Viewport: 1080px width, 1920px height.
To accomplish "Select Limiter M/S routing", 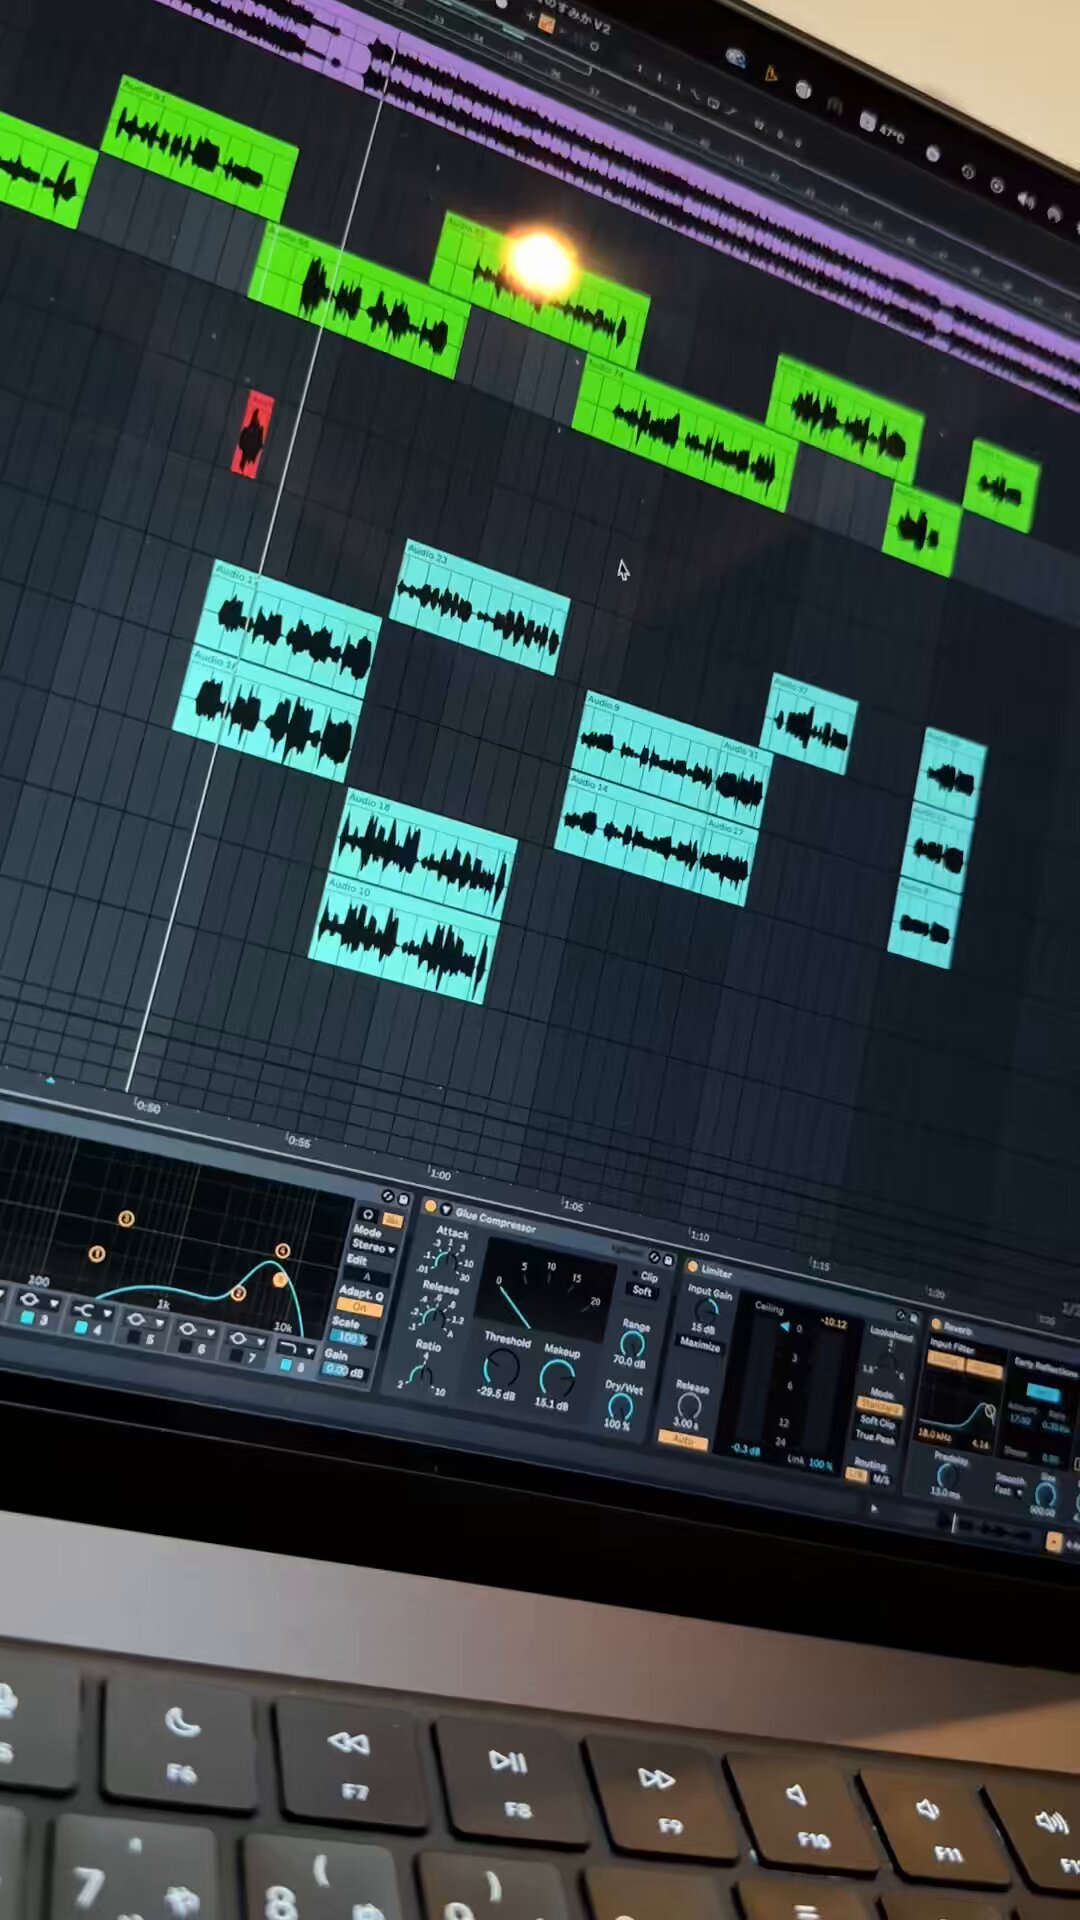I will [881, 1479].
